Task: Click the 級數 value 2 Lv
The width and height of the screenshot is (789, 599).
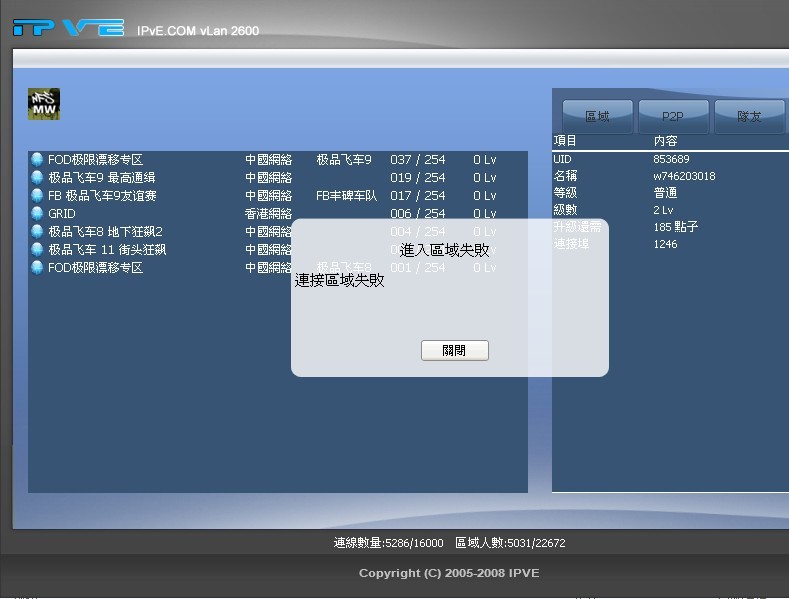Action: pos(663,210)
